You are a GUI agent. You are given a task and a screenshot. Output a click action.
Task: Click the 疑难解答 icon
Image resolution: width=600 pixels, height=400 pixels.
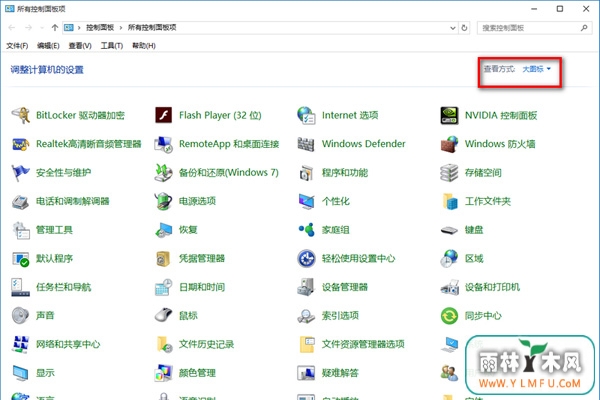pos(306,373)
